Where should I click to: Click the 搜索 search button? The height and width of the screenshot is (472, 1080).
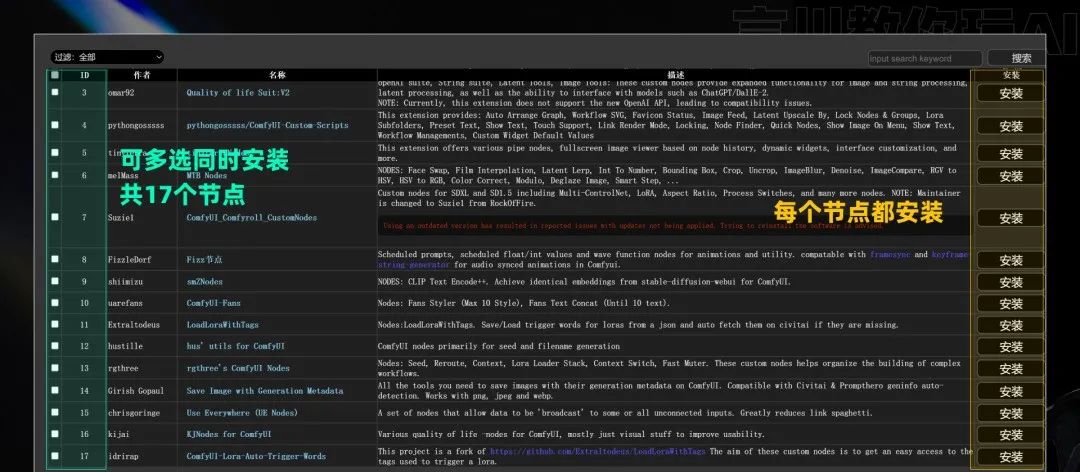point(1021,59)
